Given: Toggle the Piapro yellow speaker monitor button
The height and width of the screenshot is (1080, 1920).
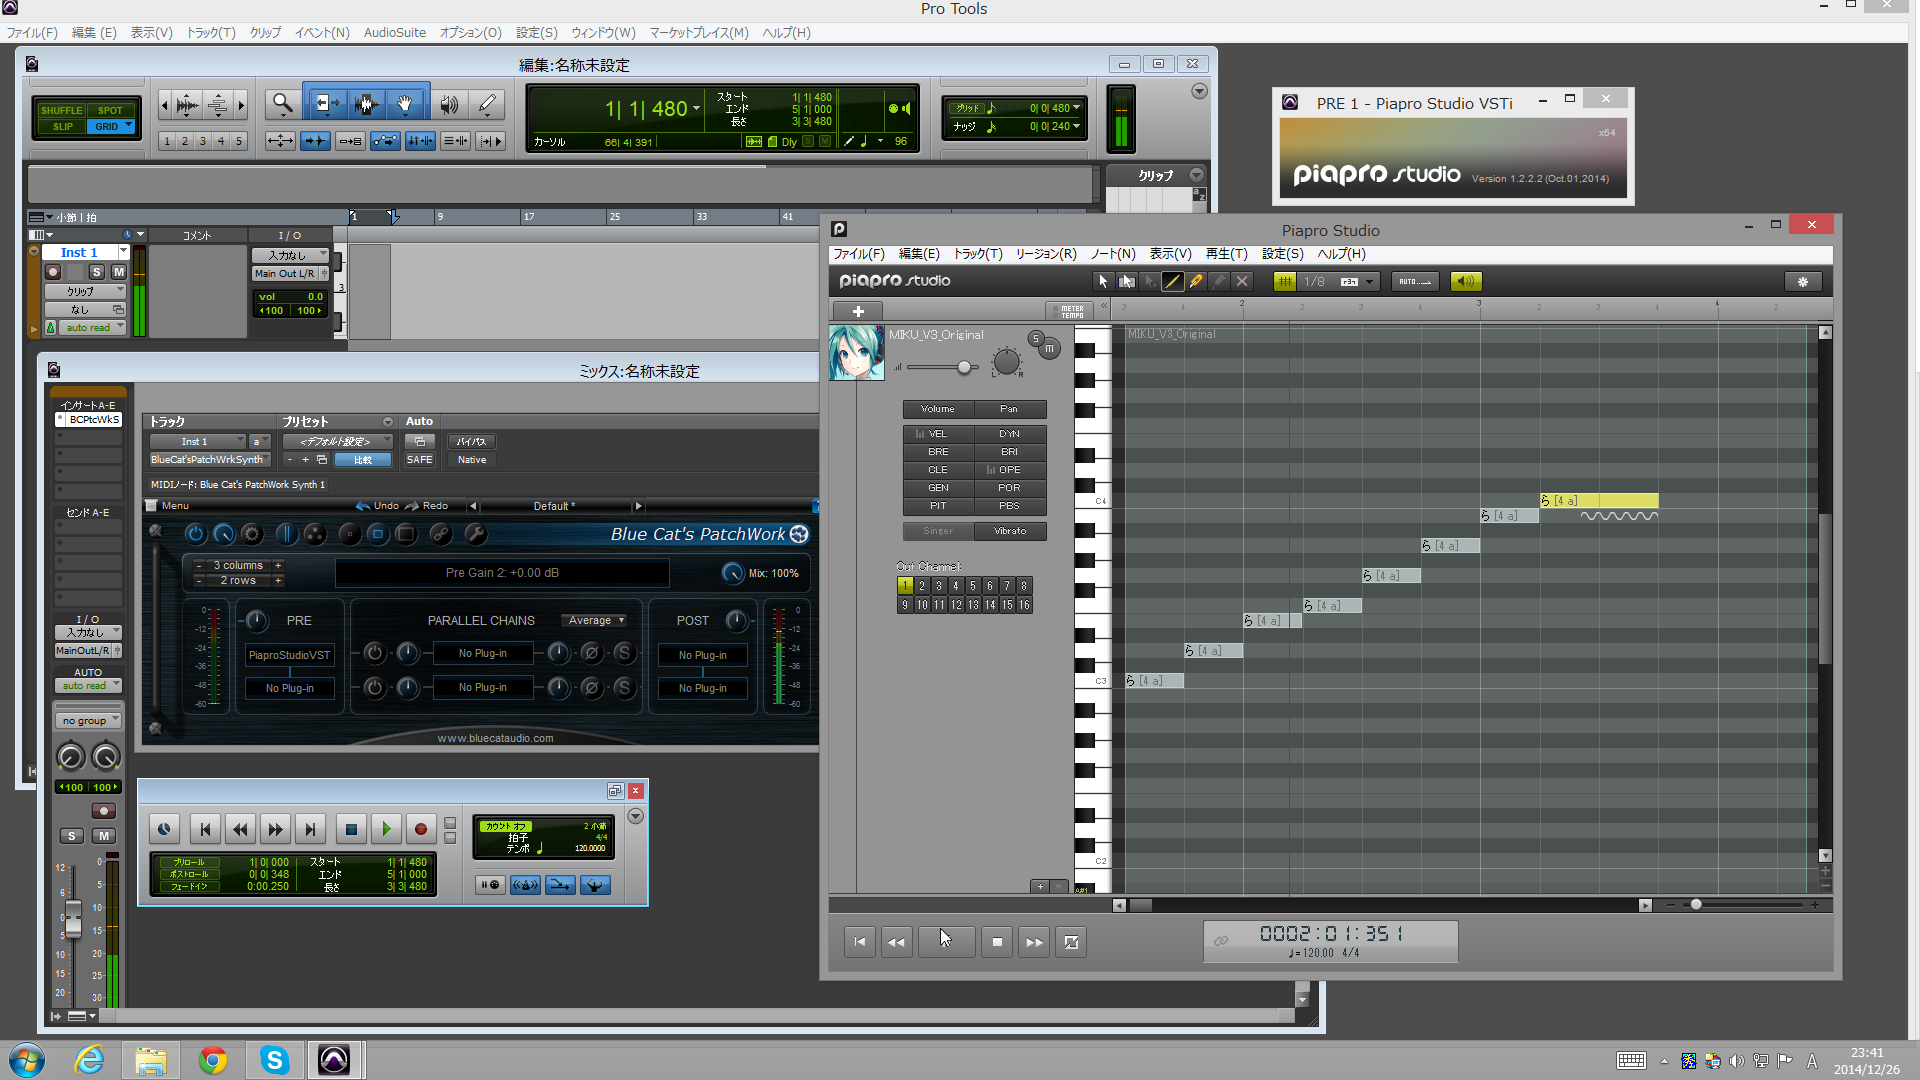Looking at the screenshot, I should 1465,282.
